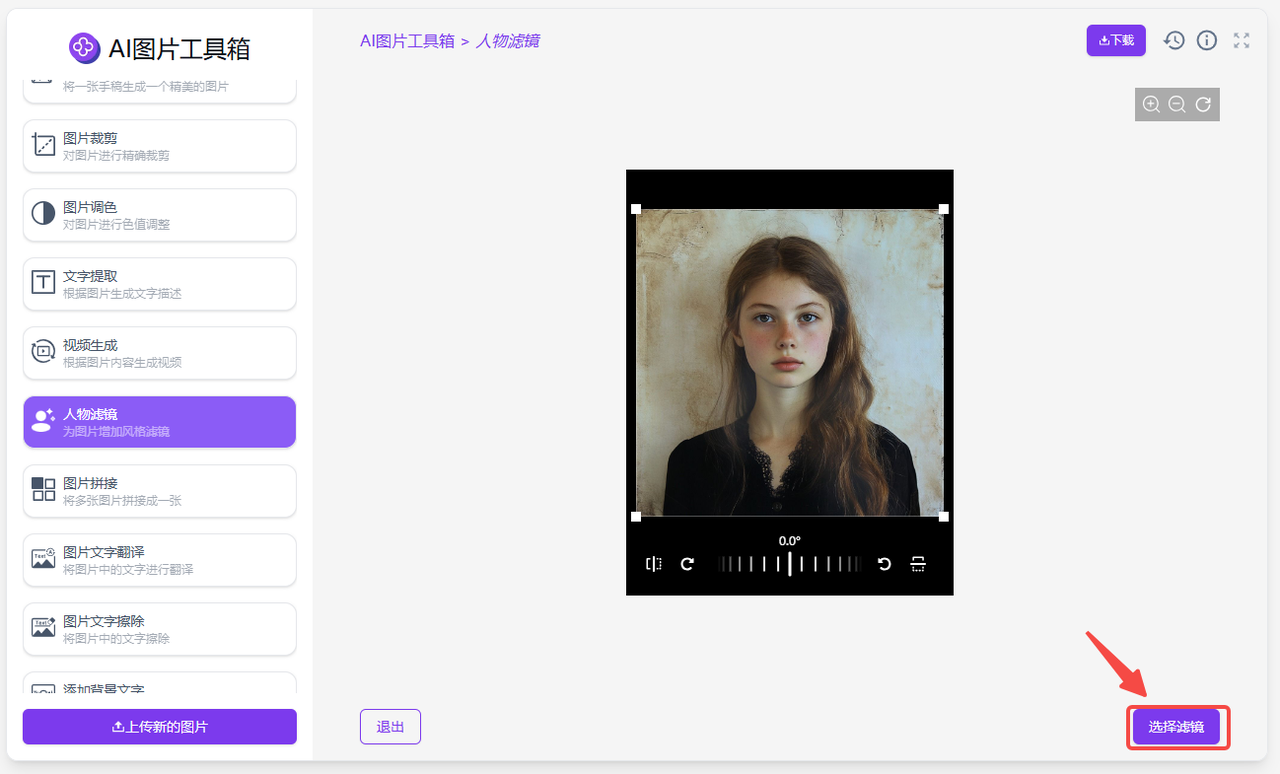Viewport: 1280px width, 774px height.
Task: Flip image vertically icon
Action: (918, 564)
